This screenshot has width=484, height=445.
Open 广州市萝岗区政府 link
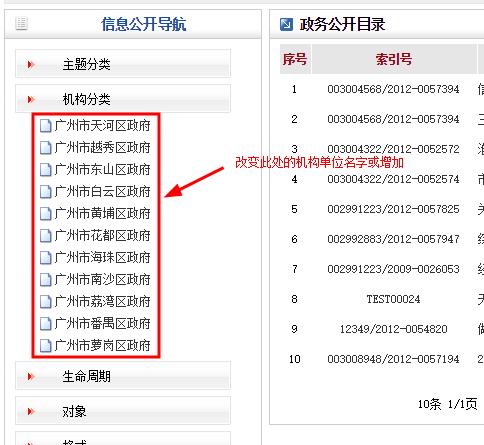tap(102, 346)
